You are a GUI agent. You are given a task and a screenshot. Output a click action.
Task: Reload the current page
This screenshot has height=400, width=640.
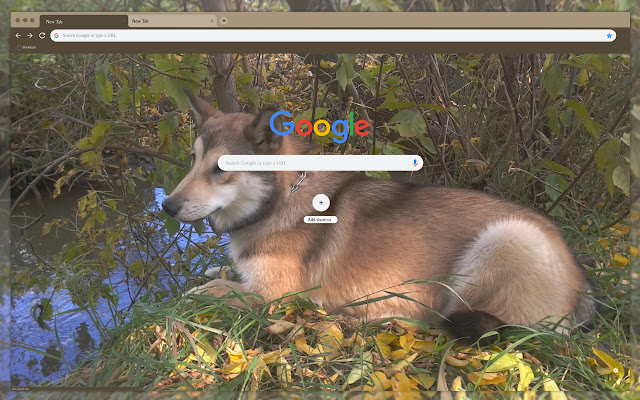click(x=42, y=36)
